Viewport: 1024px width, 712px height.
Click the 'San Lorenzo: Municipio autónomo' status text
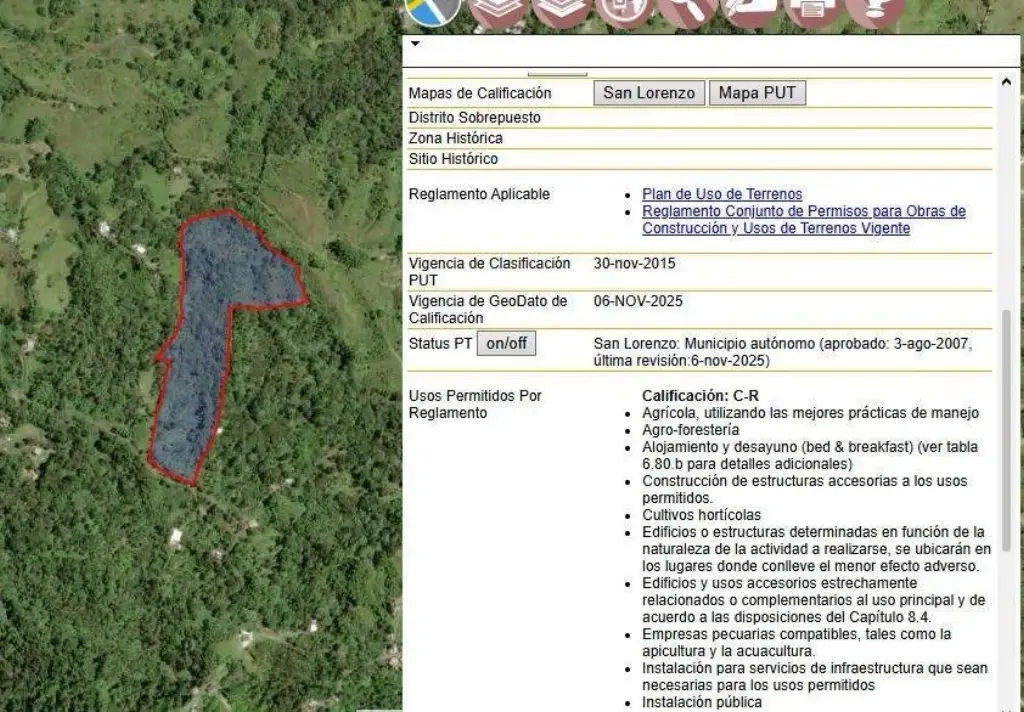pos(783,352)
